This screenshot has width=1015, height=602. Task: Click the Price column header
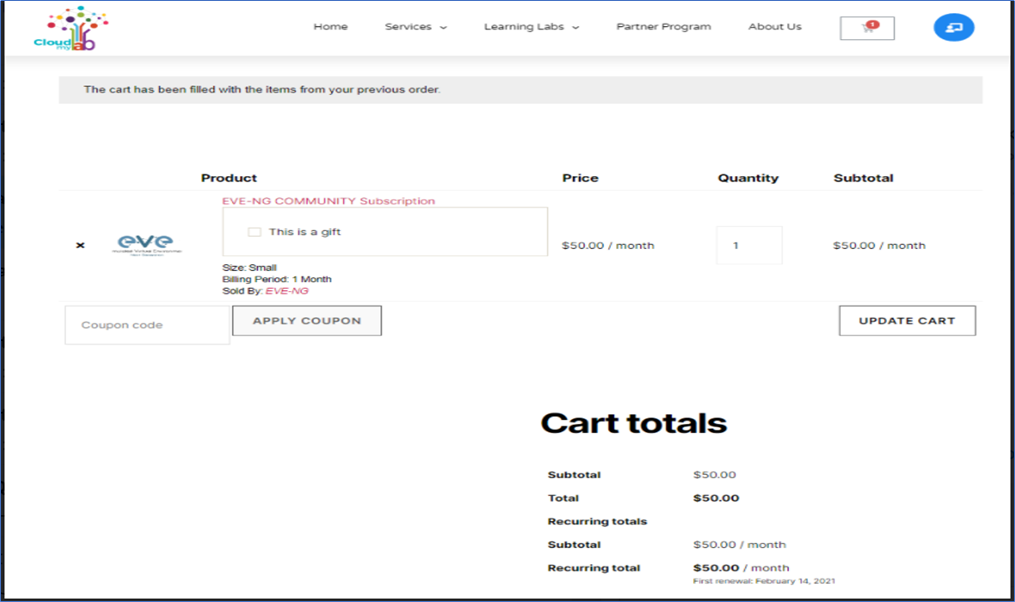point(580,178)
